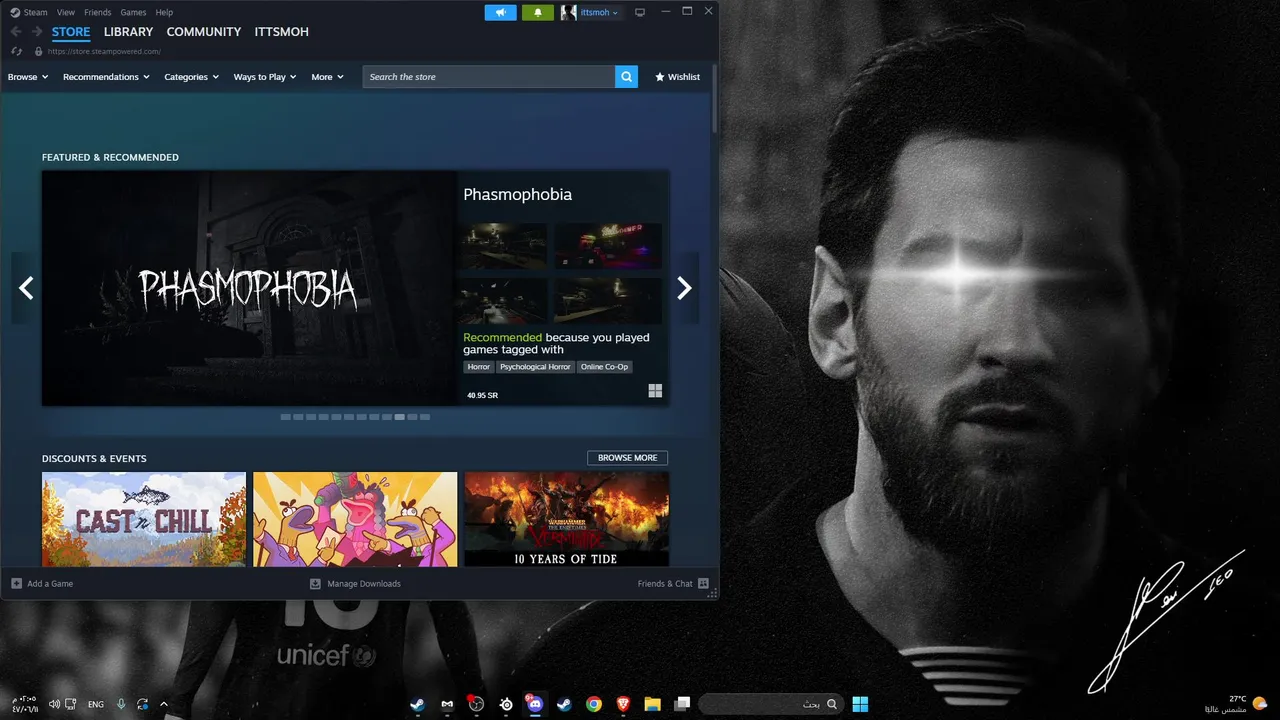
Task: Click the magnifier search button
Action: tap(626, 77)
